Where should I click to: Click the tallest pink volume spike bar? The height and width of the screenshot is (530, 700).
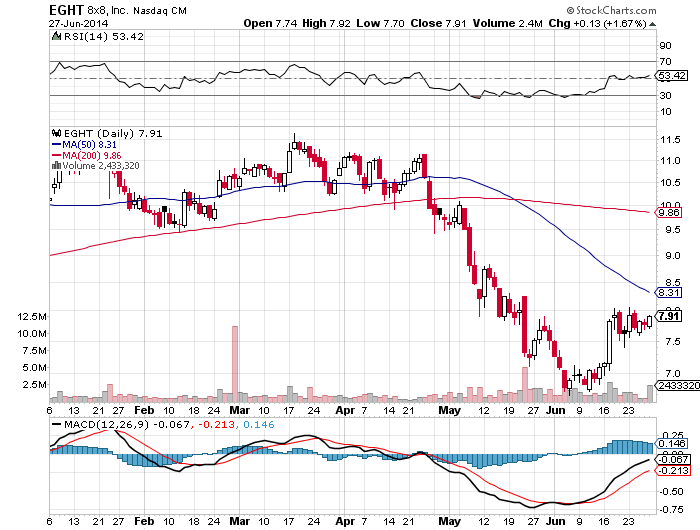click(235, 364)
